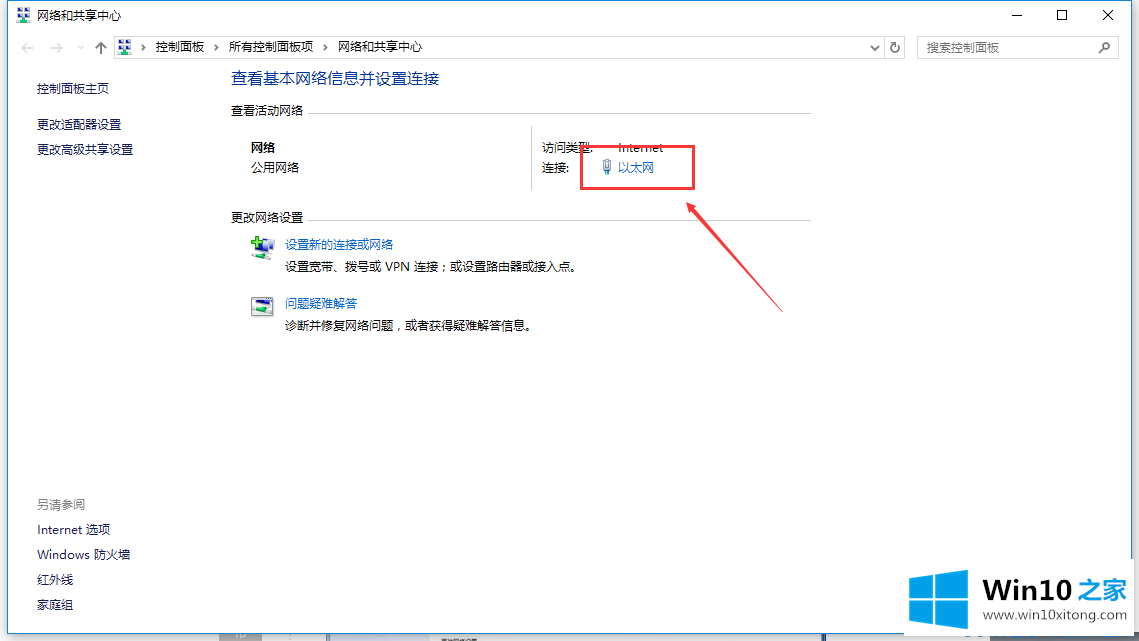Minimize the 网络和共享中心 window
Image resolution: width=1139 pixels, height=641 pixels.
(x=1017, y=15)
